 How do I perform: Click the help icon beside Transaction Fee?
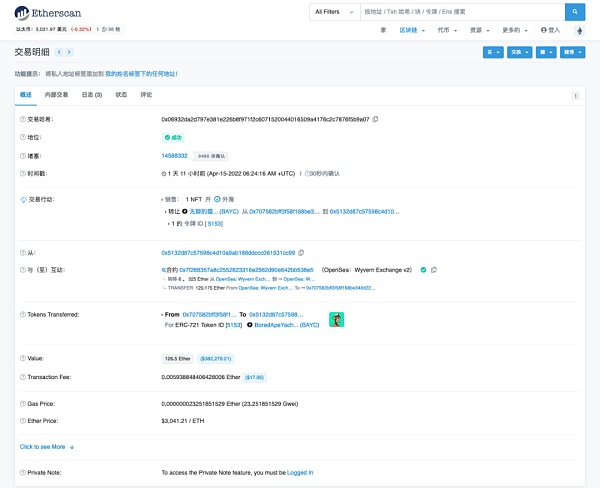(x=23, y=376)
